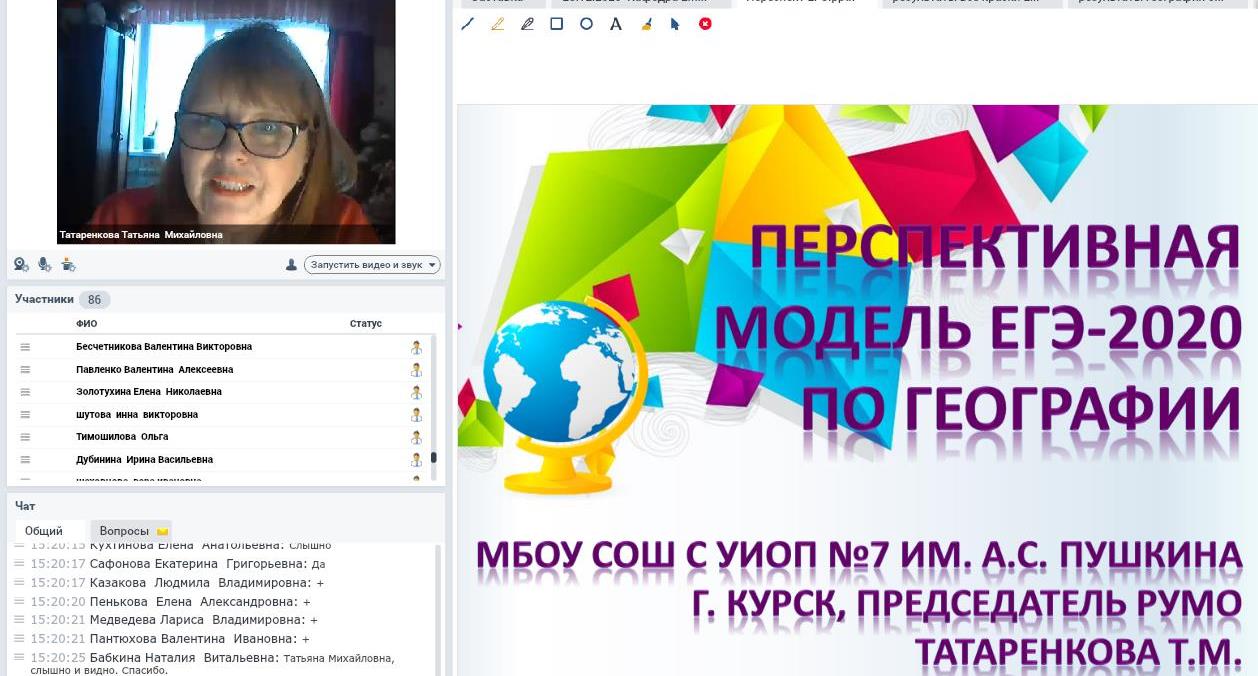Select participant Тимошилова Ольга
Screen dimensions: 1258x676
[x=122, y=437]
